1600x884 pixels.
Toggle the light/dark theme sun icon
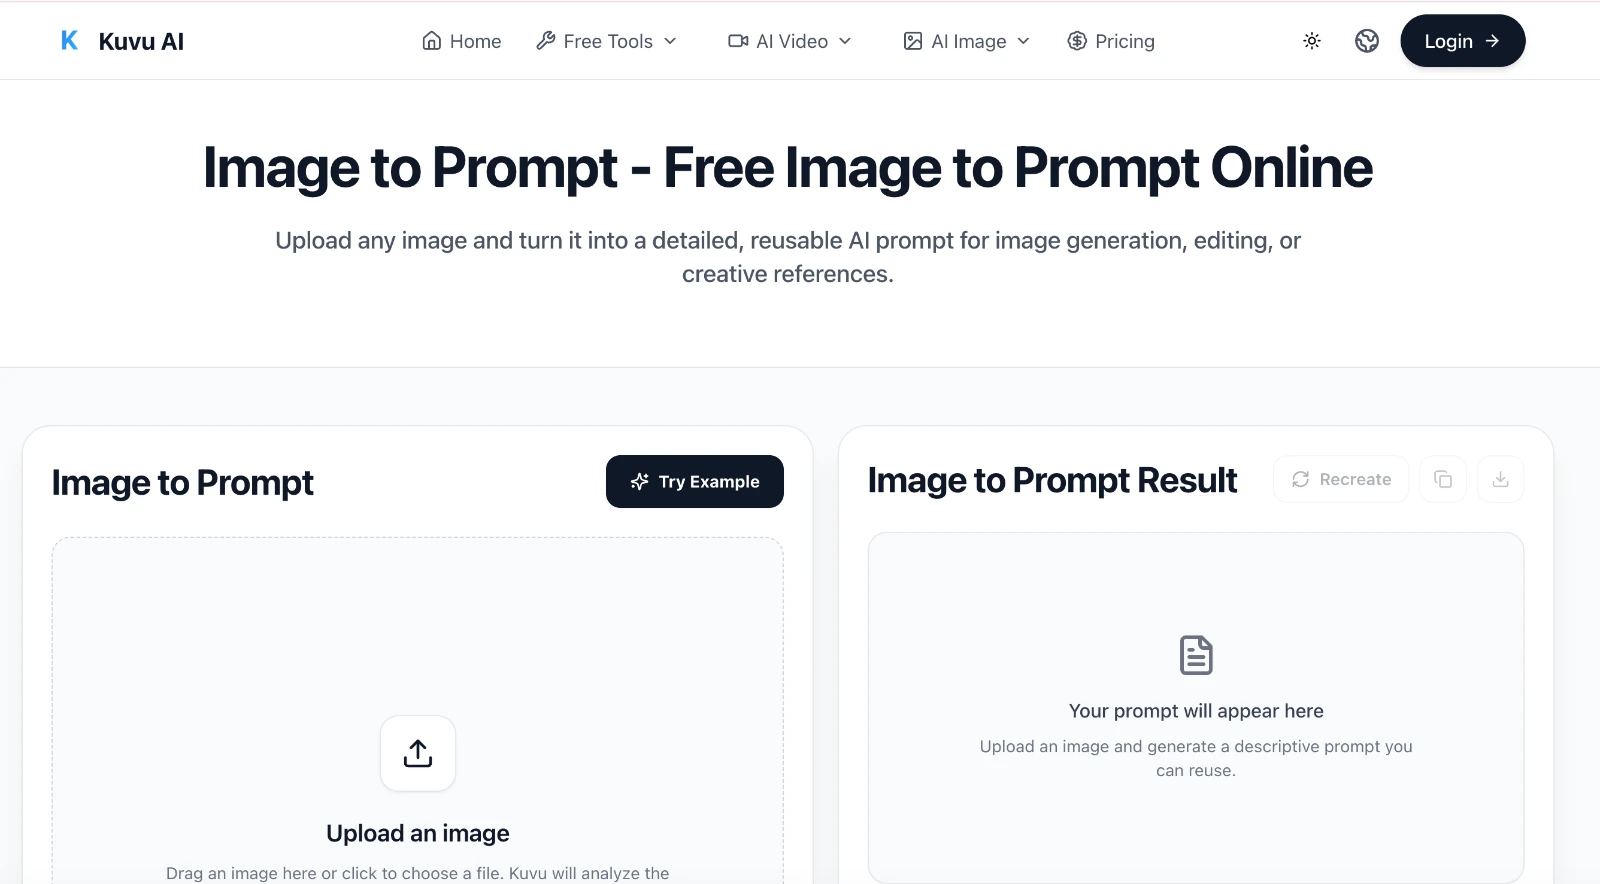click(x=1312, y=41)
